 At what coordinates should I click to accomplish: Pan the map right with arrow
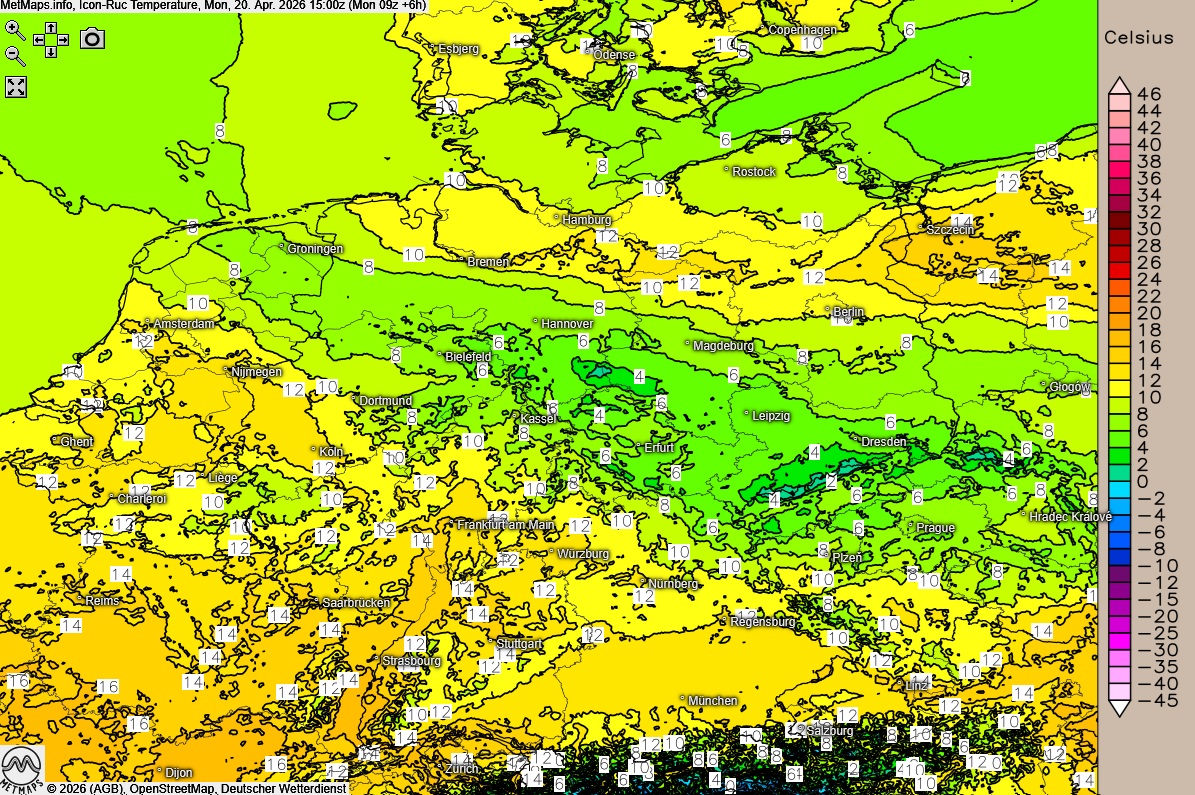point(63,40)
